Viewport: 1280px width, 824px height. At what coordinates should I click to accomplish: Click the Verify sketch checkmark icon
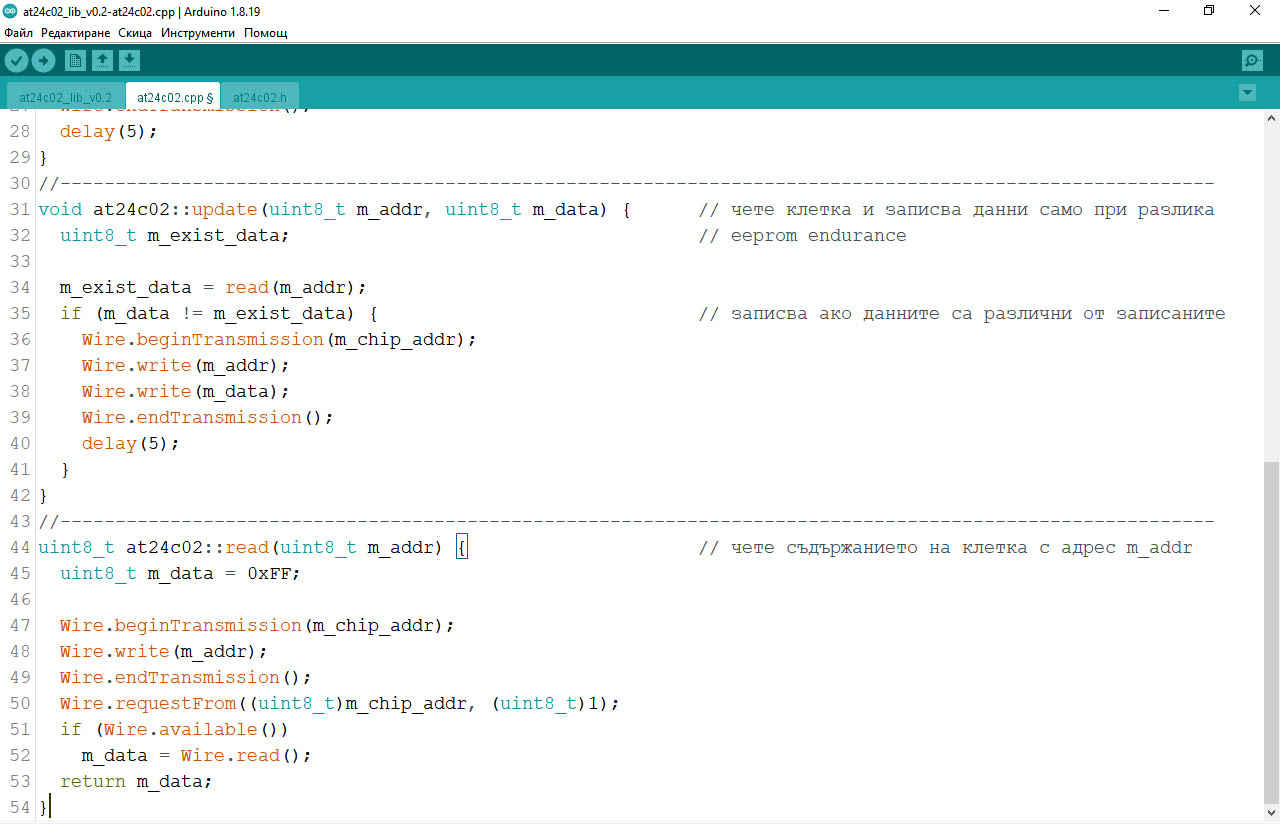[16, 61]
